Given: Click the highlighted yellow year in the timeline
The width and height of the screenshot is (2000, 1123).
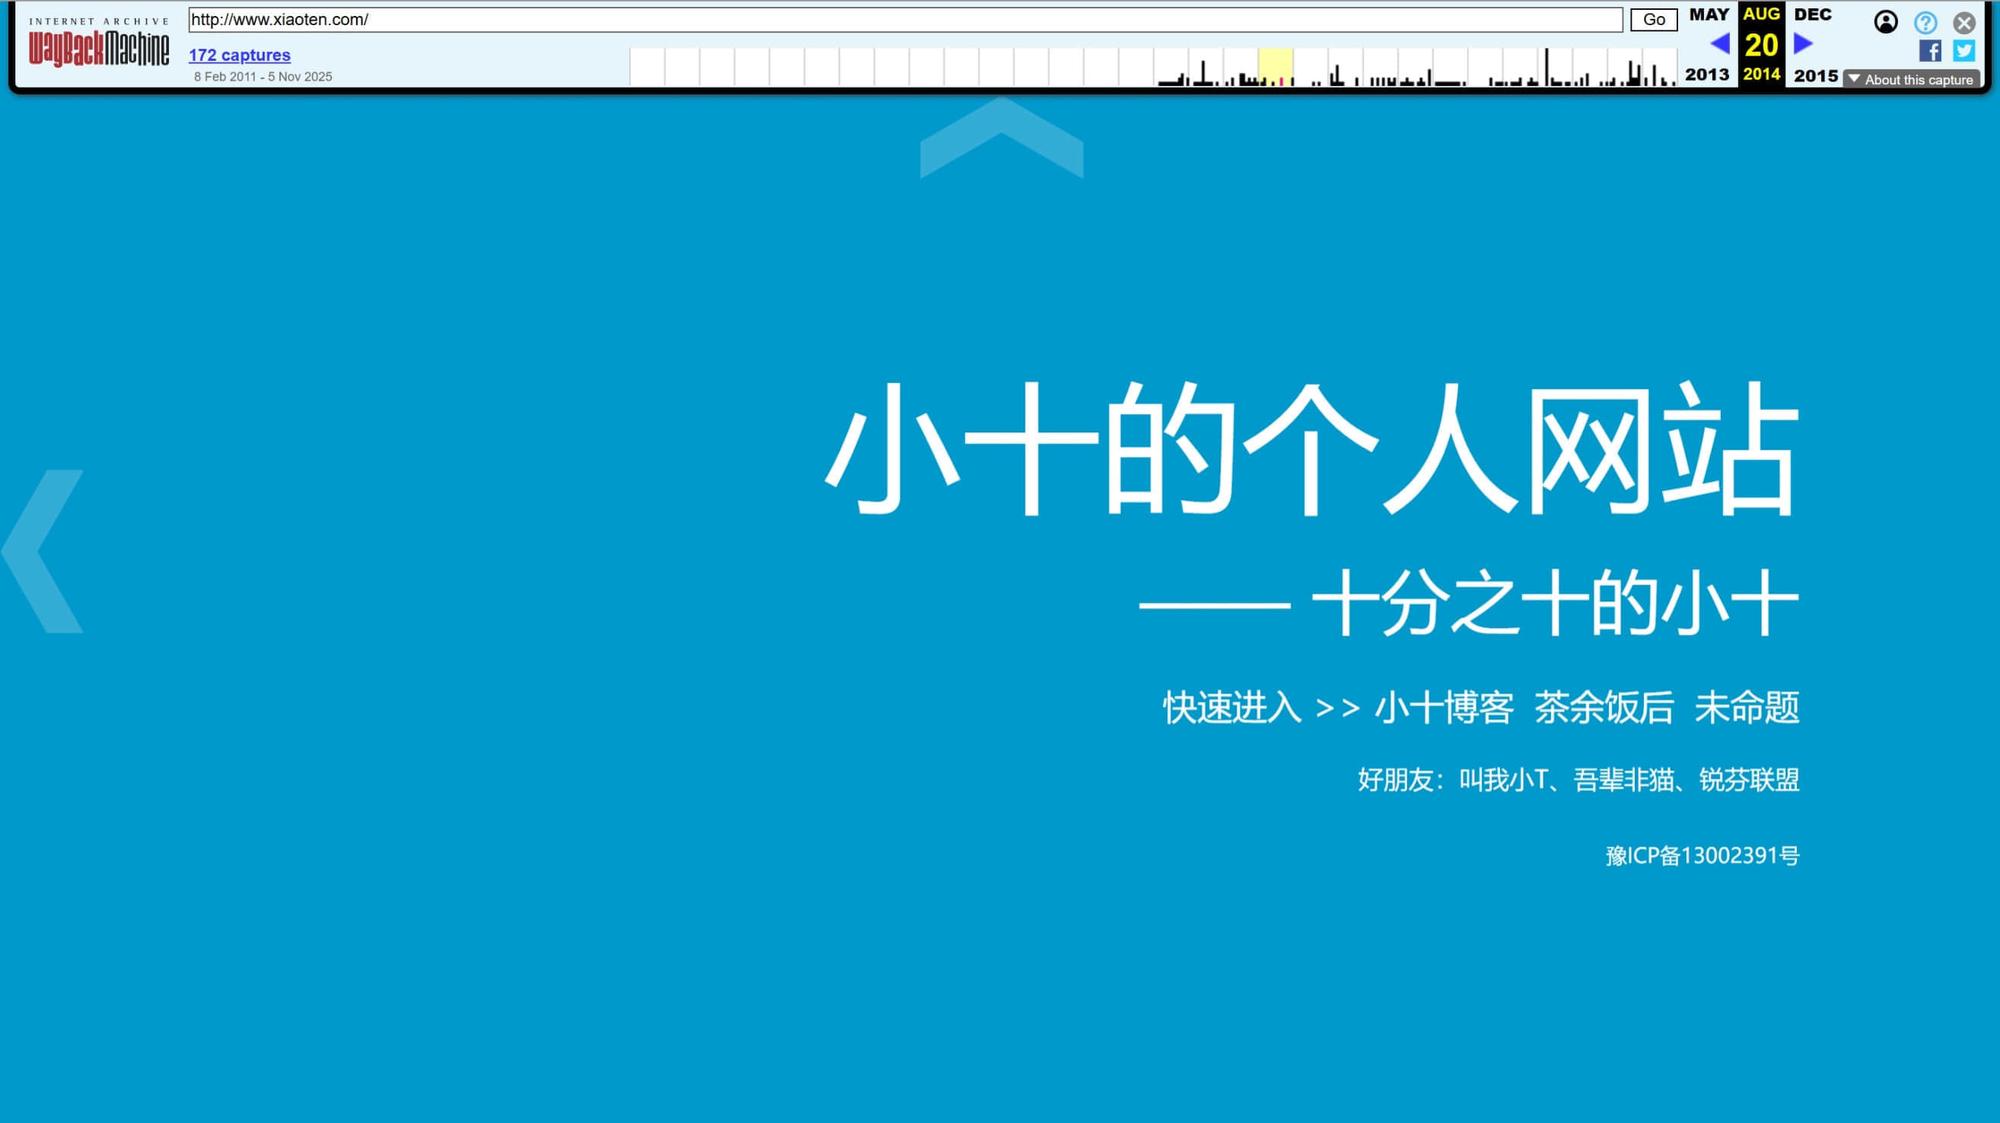Looking at the screenshot, I should click(1275, 67).
